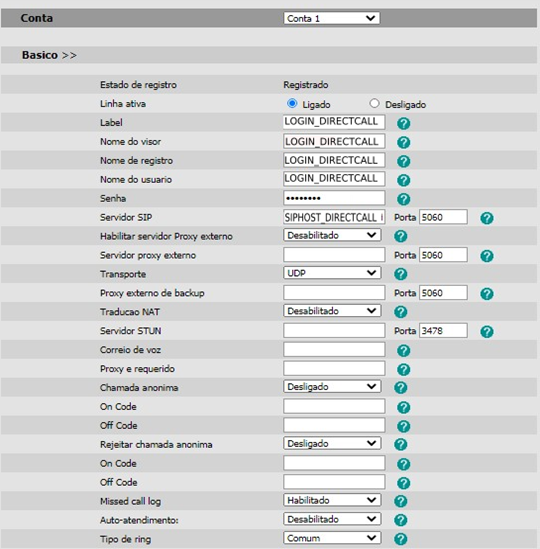
Task: Select Desligado radio for Linha ativa
Action: coord(374,103)
